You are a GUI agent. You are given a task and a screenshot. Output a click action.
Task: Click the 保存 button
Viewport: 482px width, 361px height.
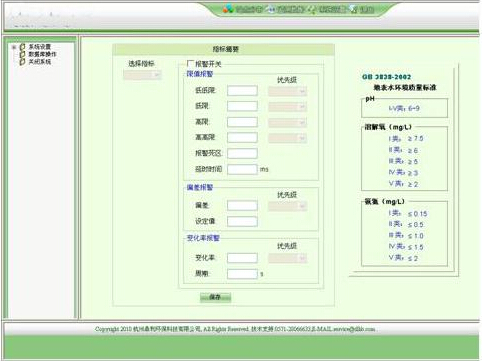coord(215,297)
